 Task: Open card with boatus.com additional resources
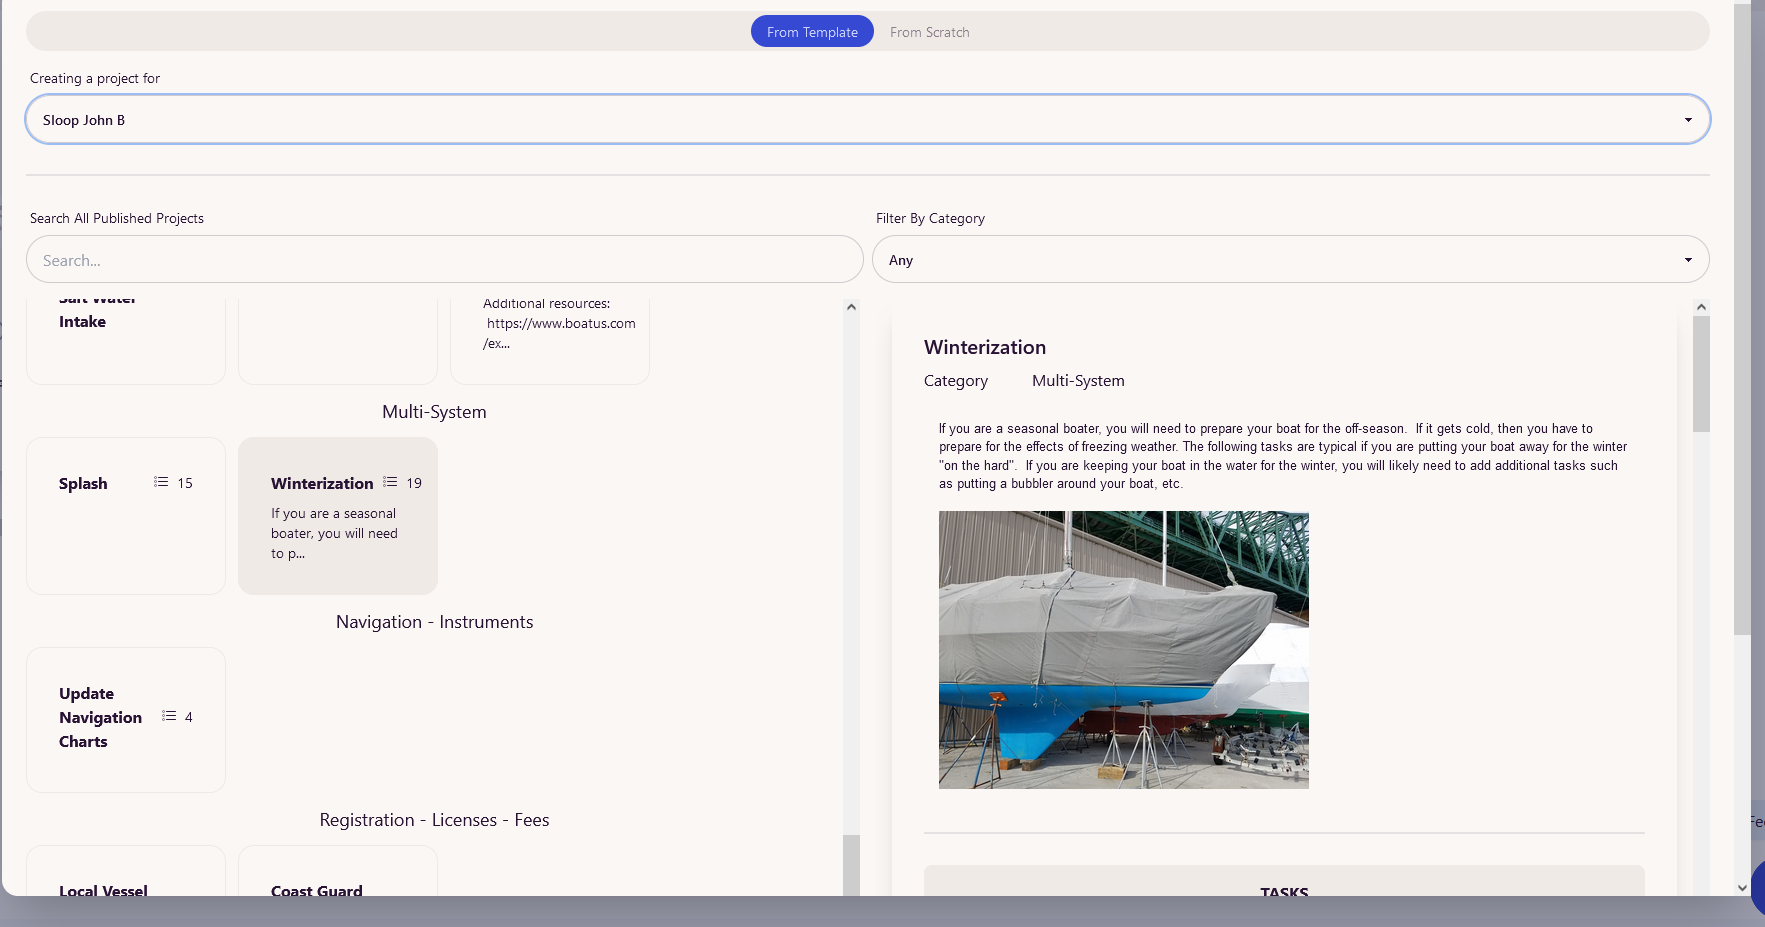[x=550, y=340]
